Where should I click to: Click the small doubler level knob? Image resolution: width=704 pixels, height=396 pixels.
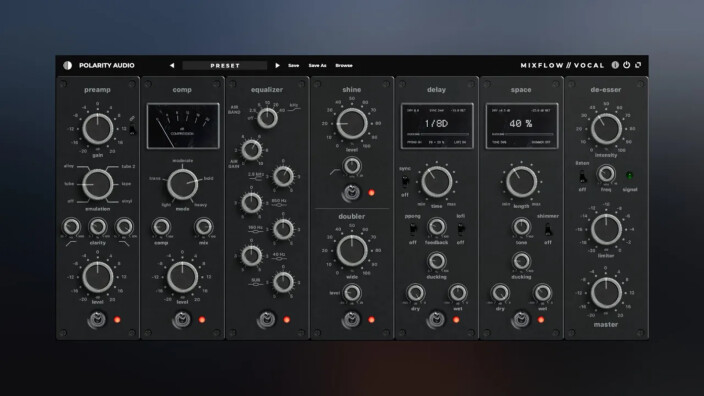352,293
